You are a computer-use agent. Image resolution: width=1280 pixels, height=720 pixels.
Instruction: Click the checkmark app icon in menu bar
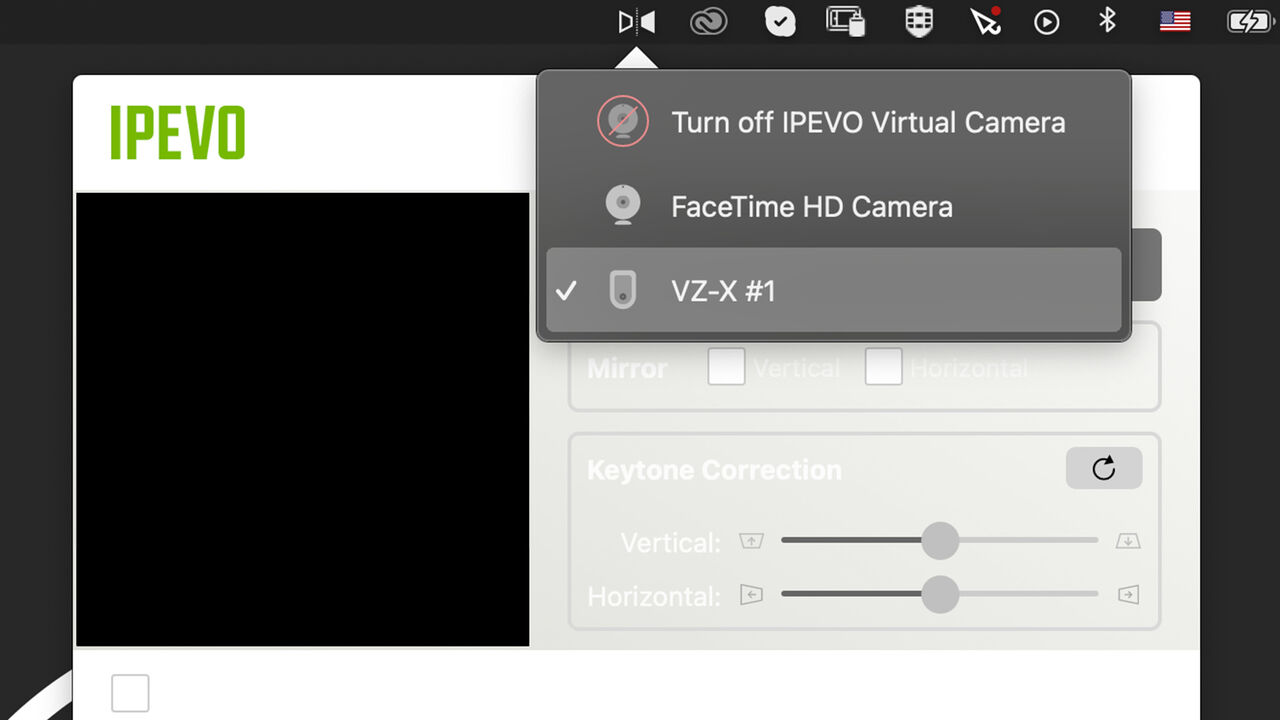tap(780, 21)
